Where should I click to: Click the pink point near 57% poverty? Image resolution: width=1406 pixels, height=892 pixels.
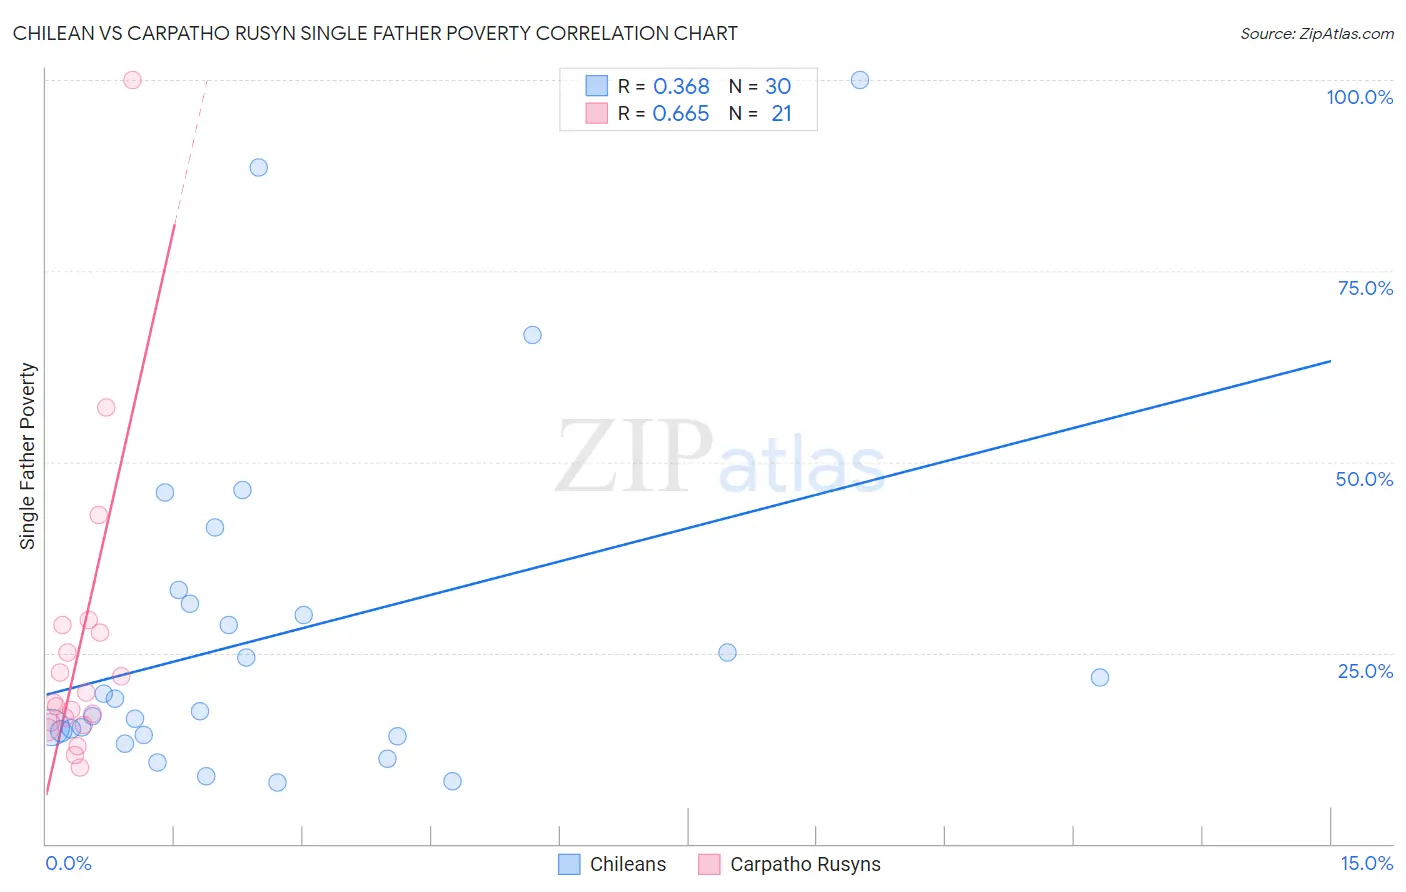click(106, 407)
